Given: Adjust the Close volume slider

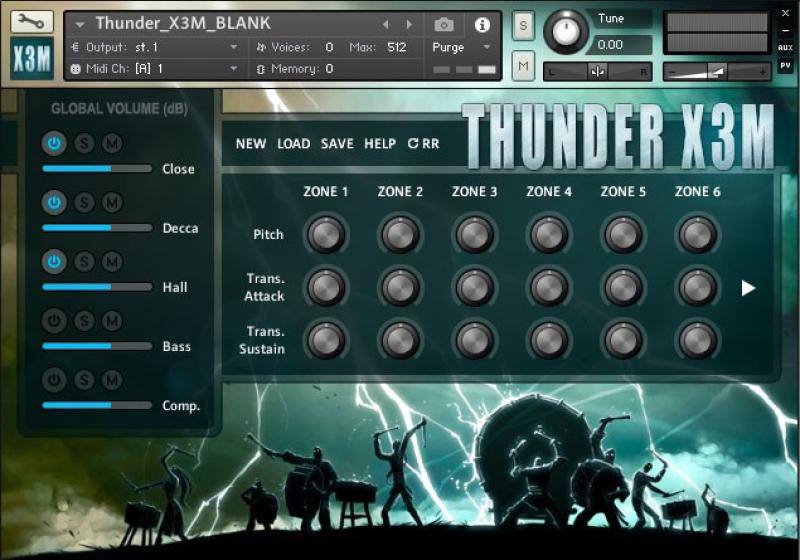Looking at the screenshot, I should click(x=97, y=168).
